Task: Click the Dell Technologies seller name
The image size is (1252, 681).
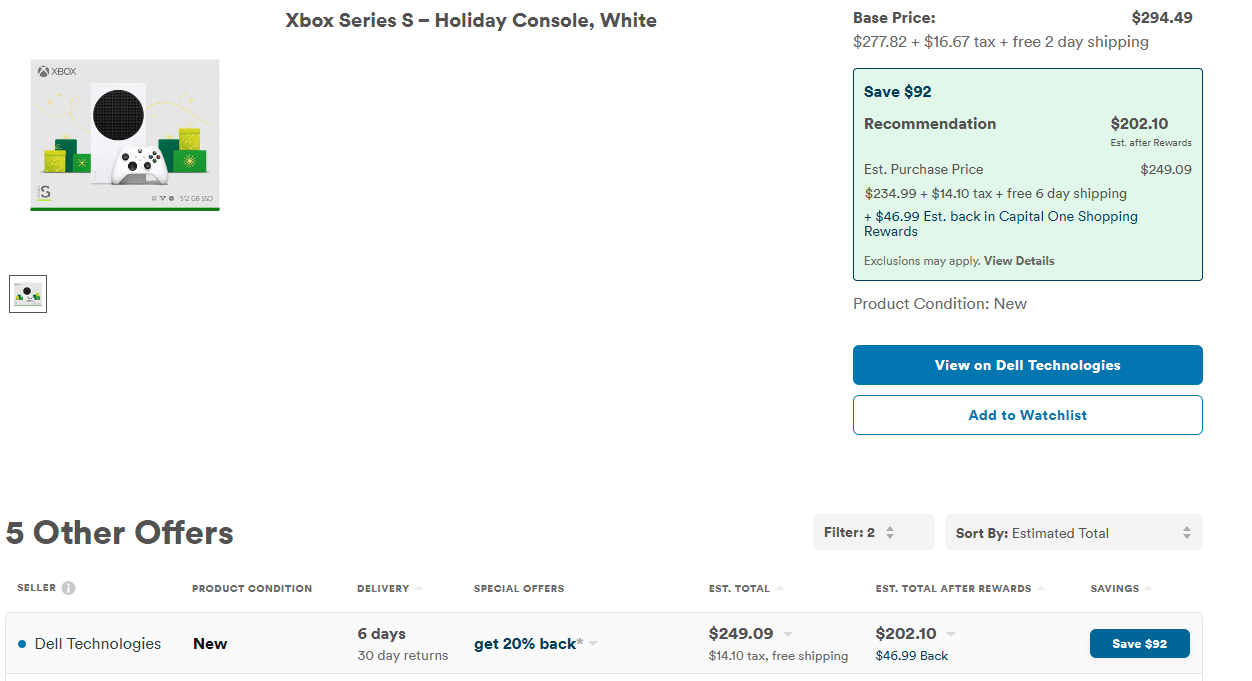Action: click(98, 644)
